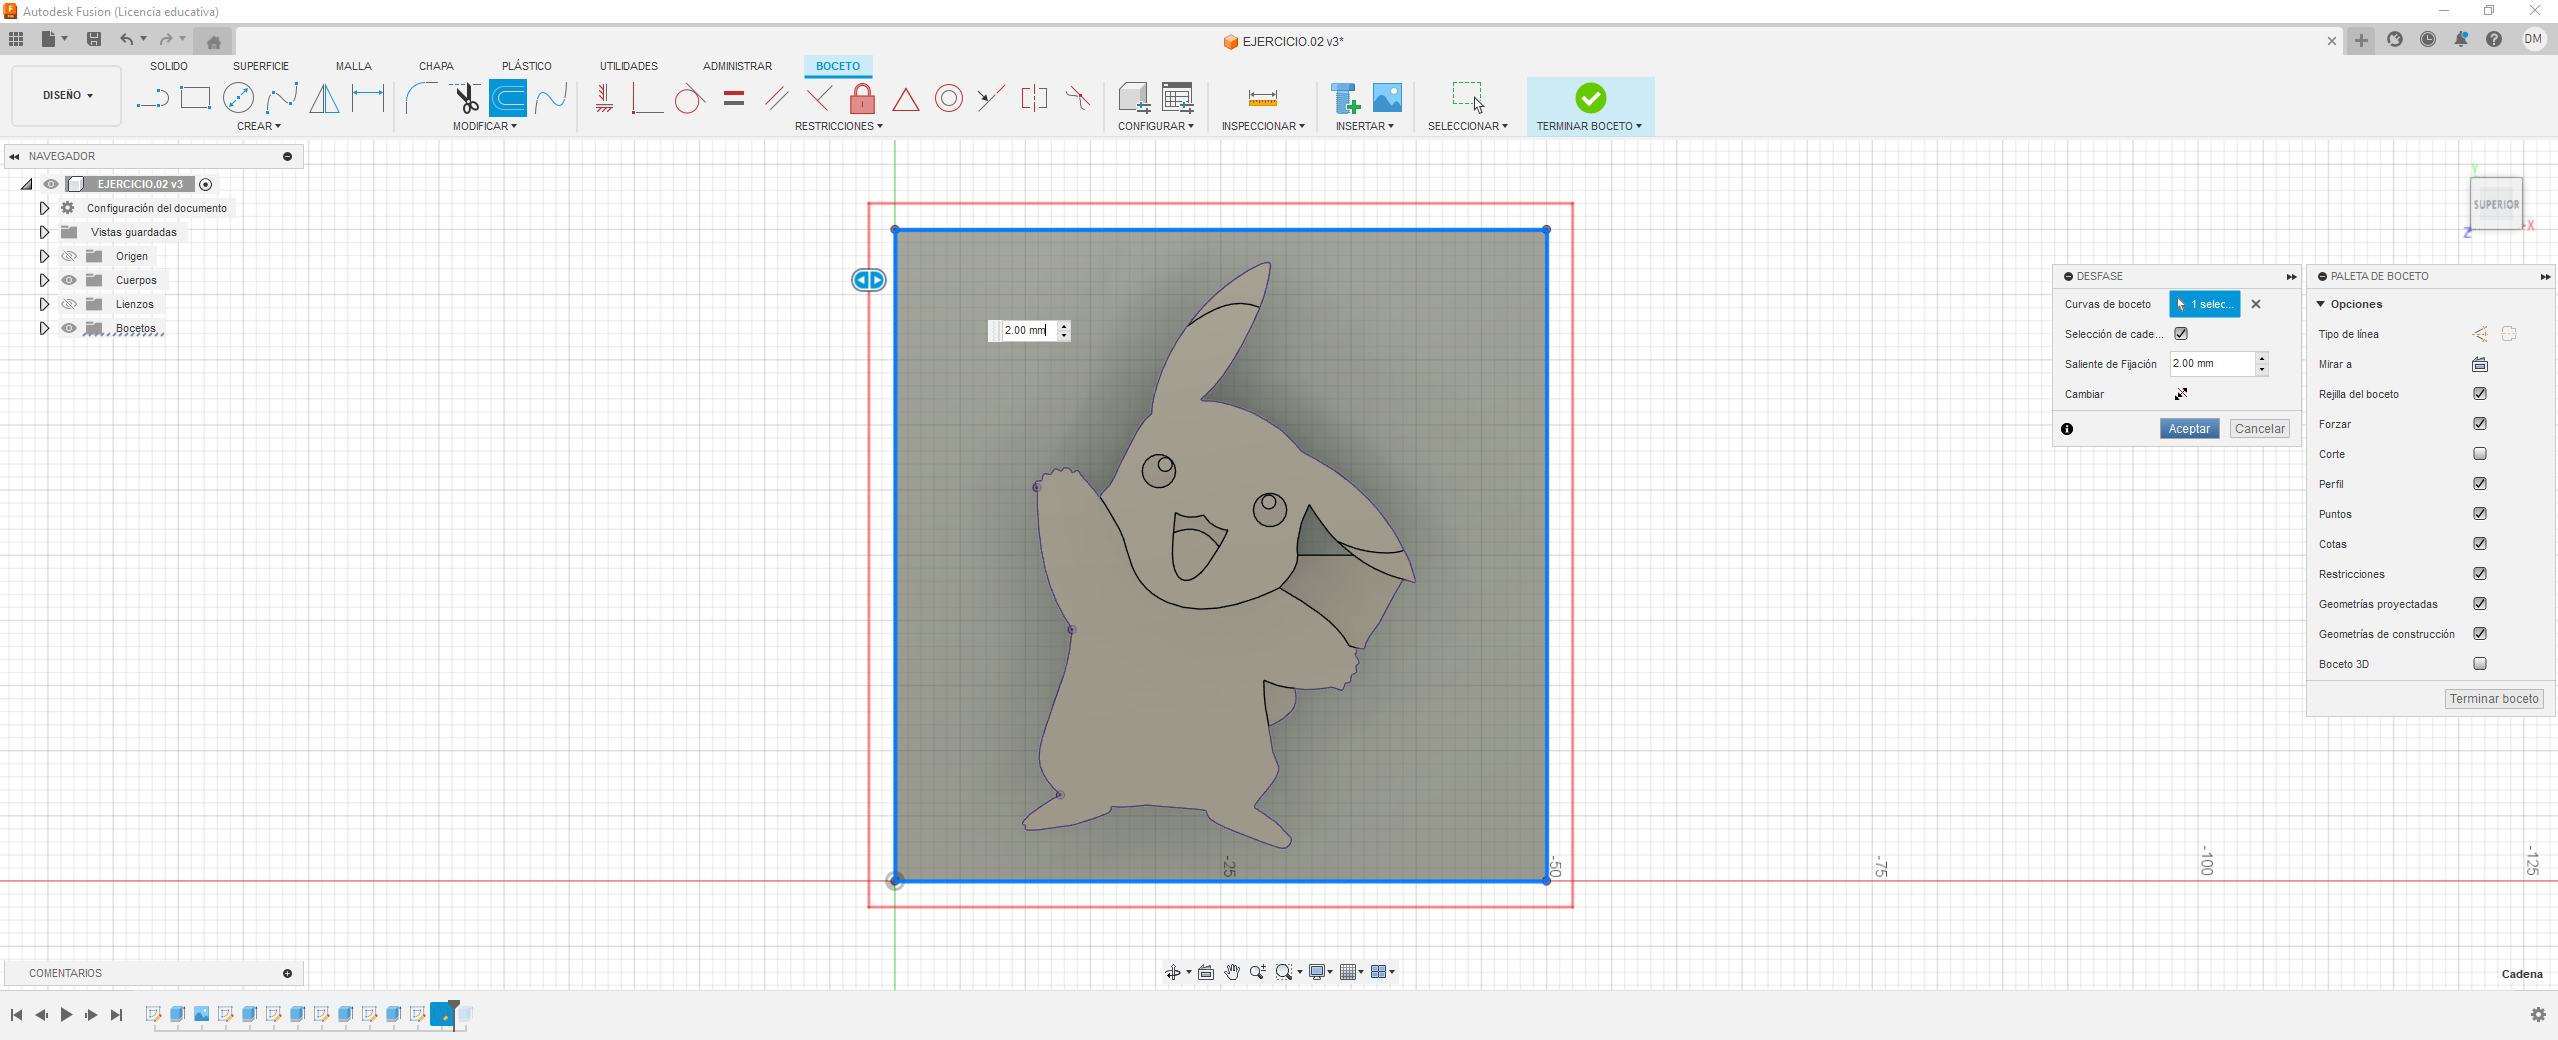The width and height of the screenshot is (2558, 1040).
Task: Toggle the Puntos checkbox
Action: point(2480,514)
